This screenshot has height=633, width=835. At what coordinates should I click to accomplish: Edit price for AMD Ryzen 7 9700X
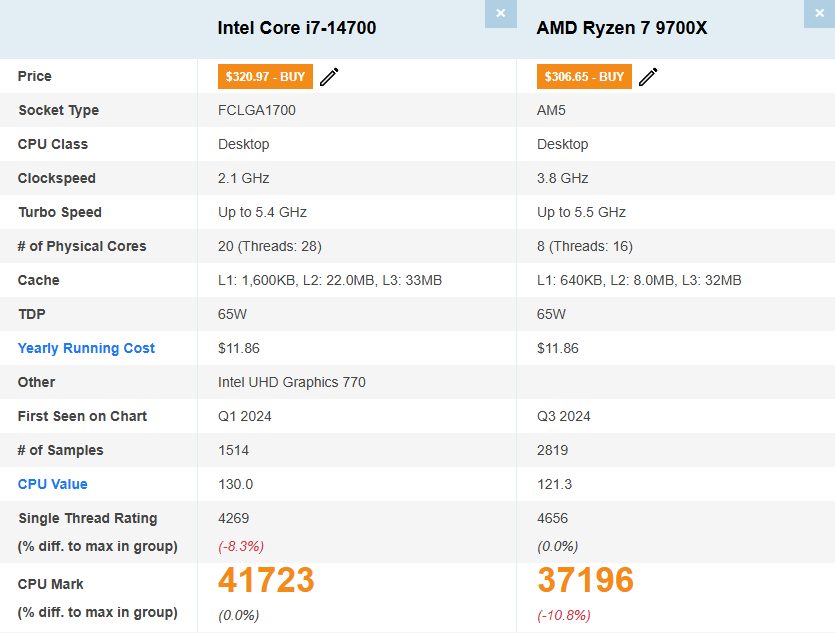tap(648, 77)
